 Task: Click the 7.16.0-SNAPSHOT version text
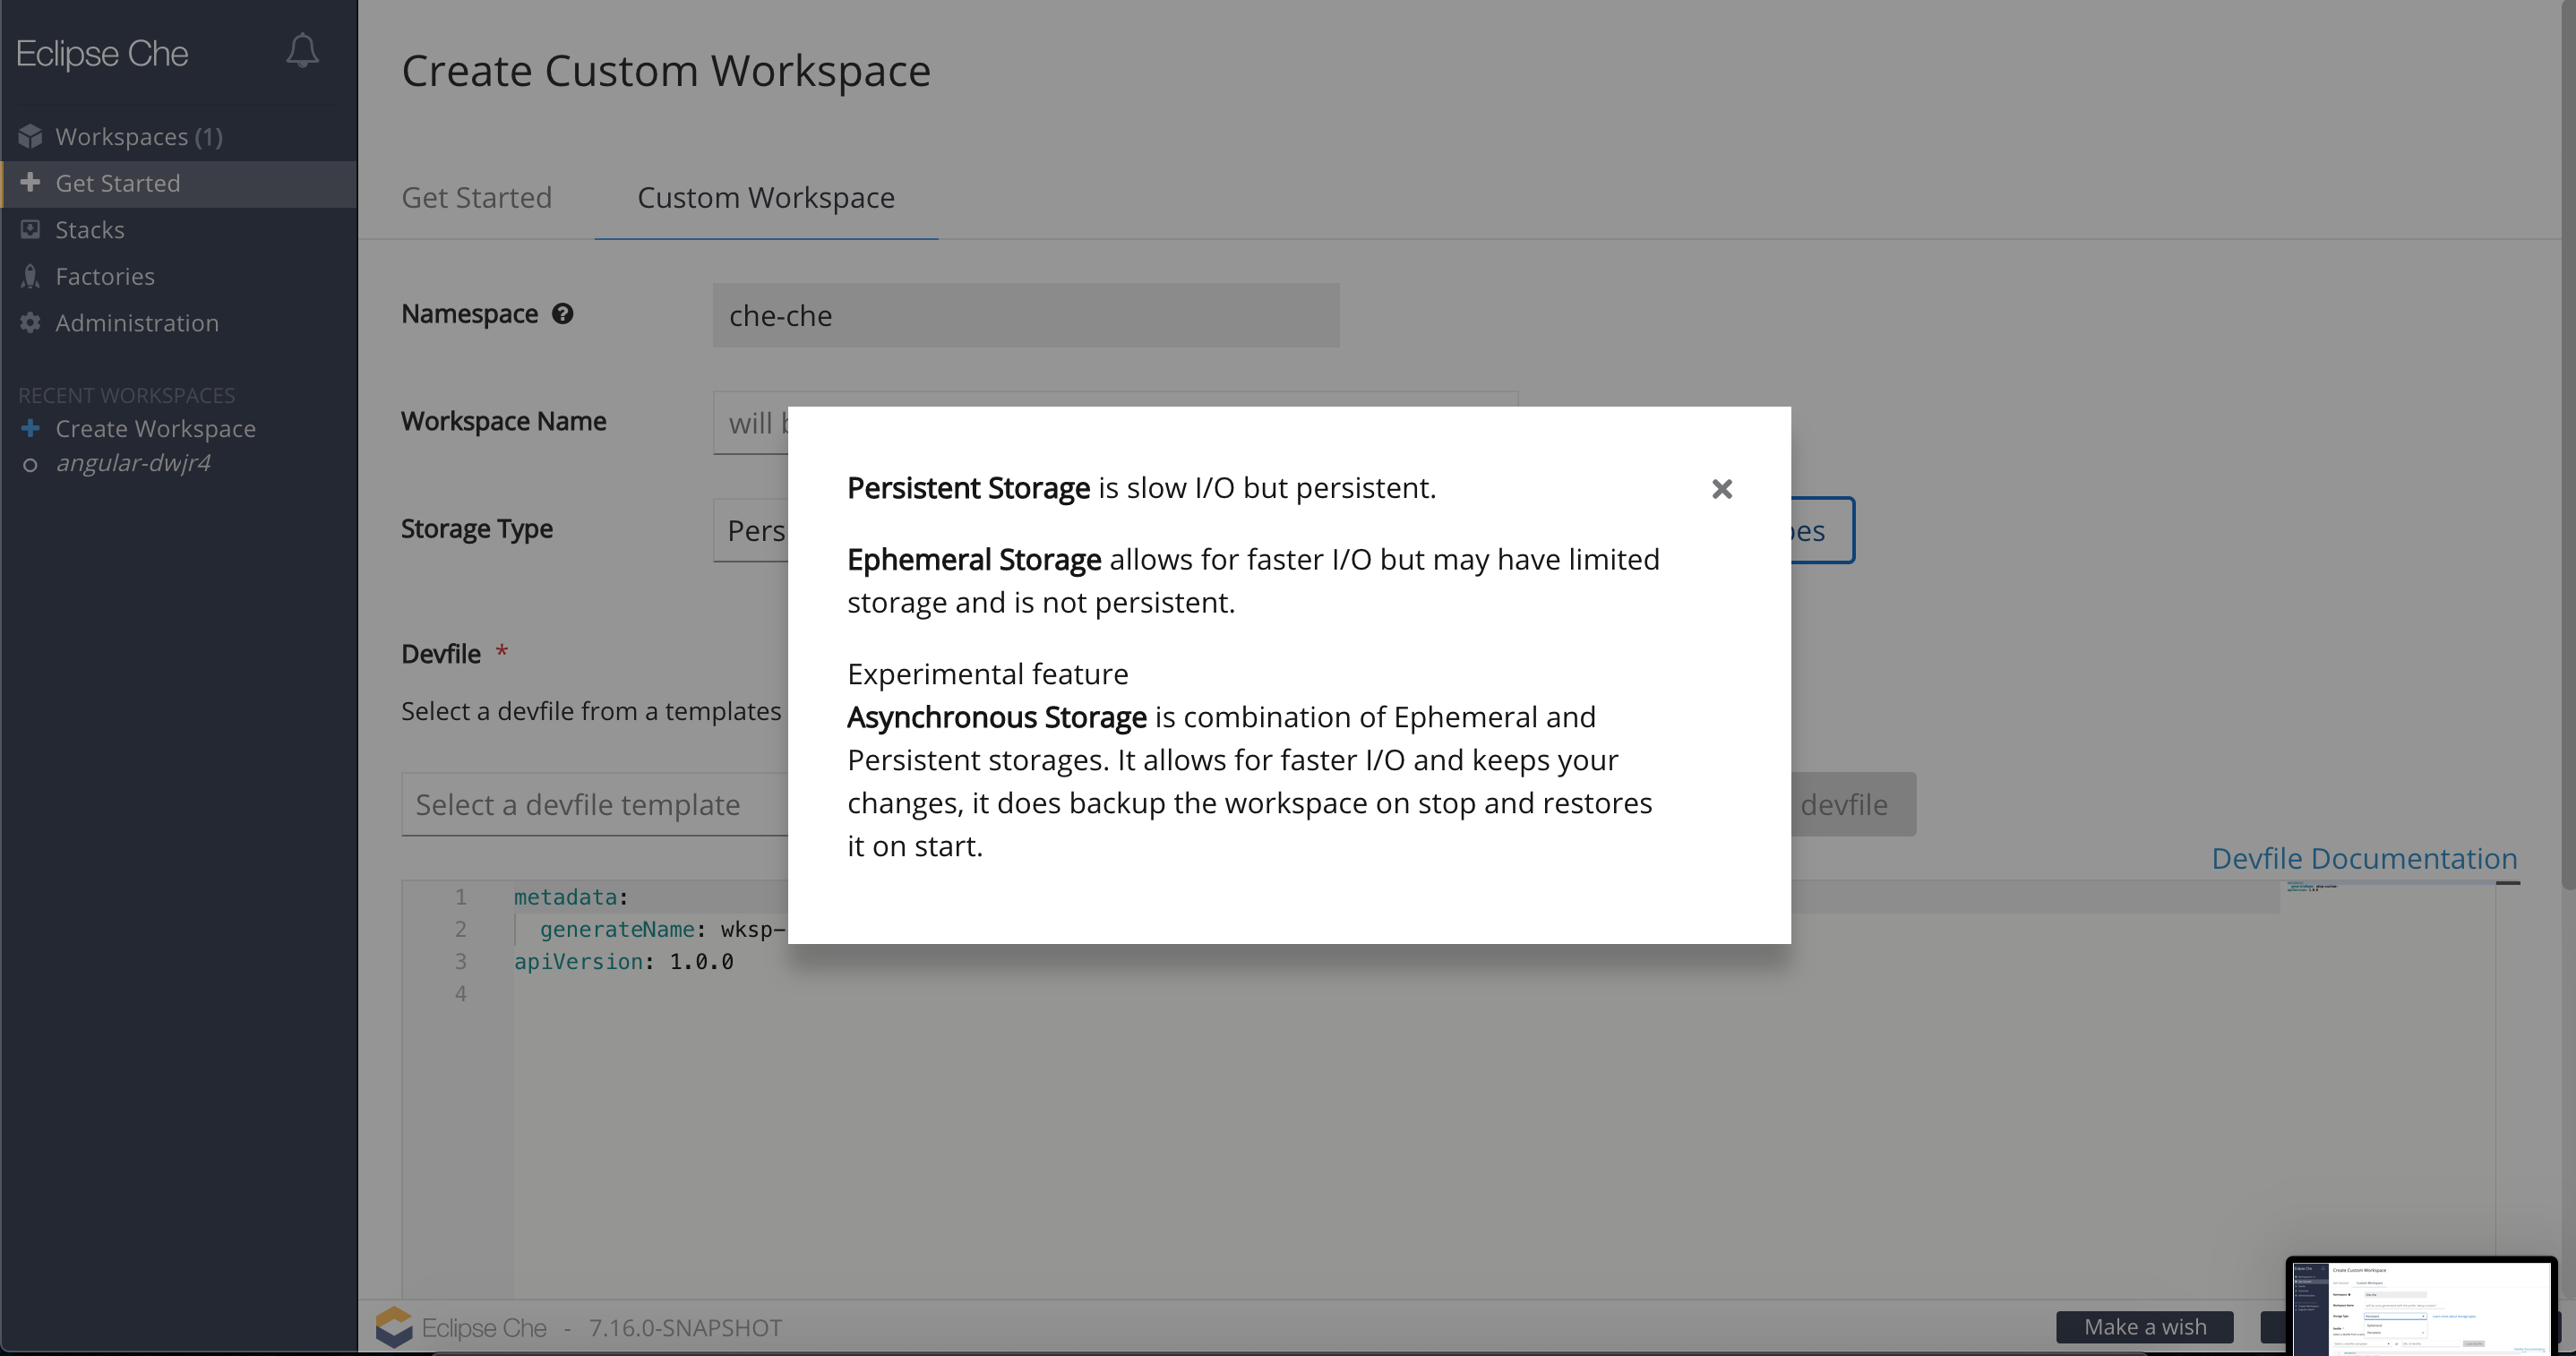(x=685, y=1327)
